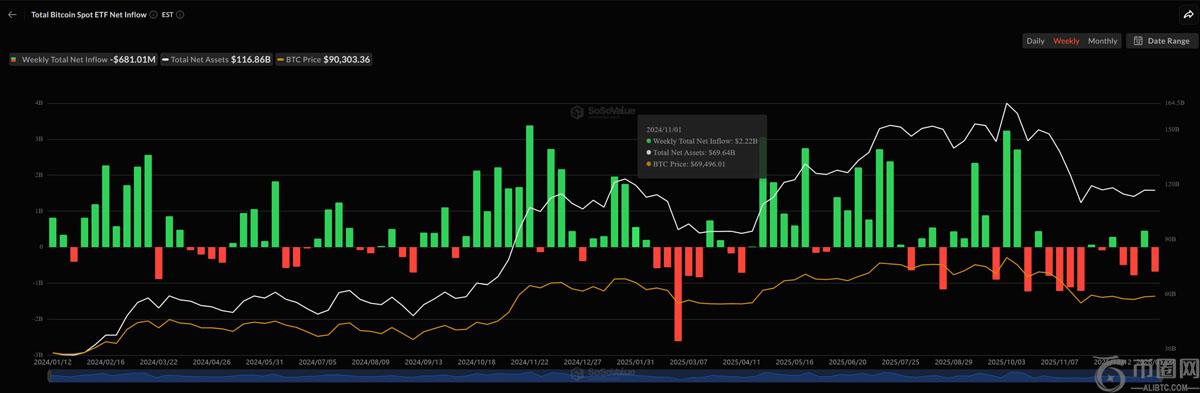Click the EST timezone label
The height and width of the screenshot is (393, 1200).
[167, 15]
